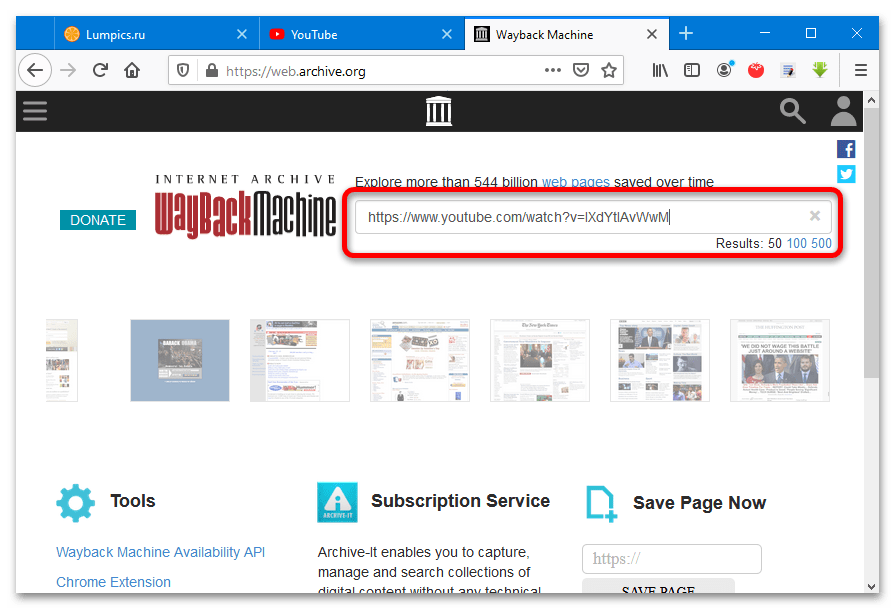Screen dimensions: 895x609
Task: Go to the Firefox home page icon
Action: tap(132, 70)
